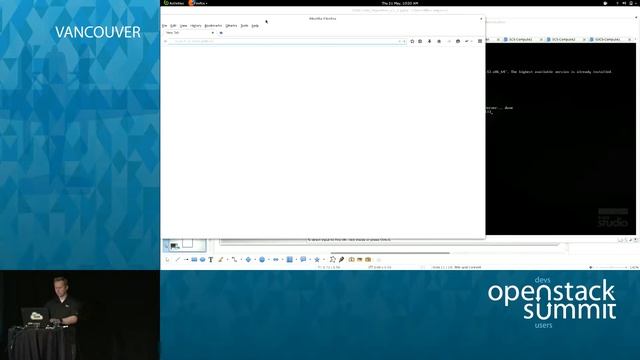Select Stars shape icon
The width and height of the screenshot is (640, 360).
pos(317,260)
